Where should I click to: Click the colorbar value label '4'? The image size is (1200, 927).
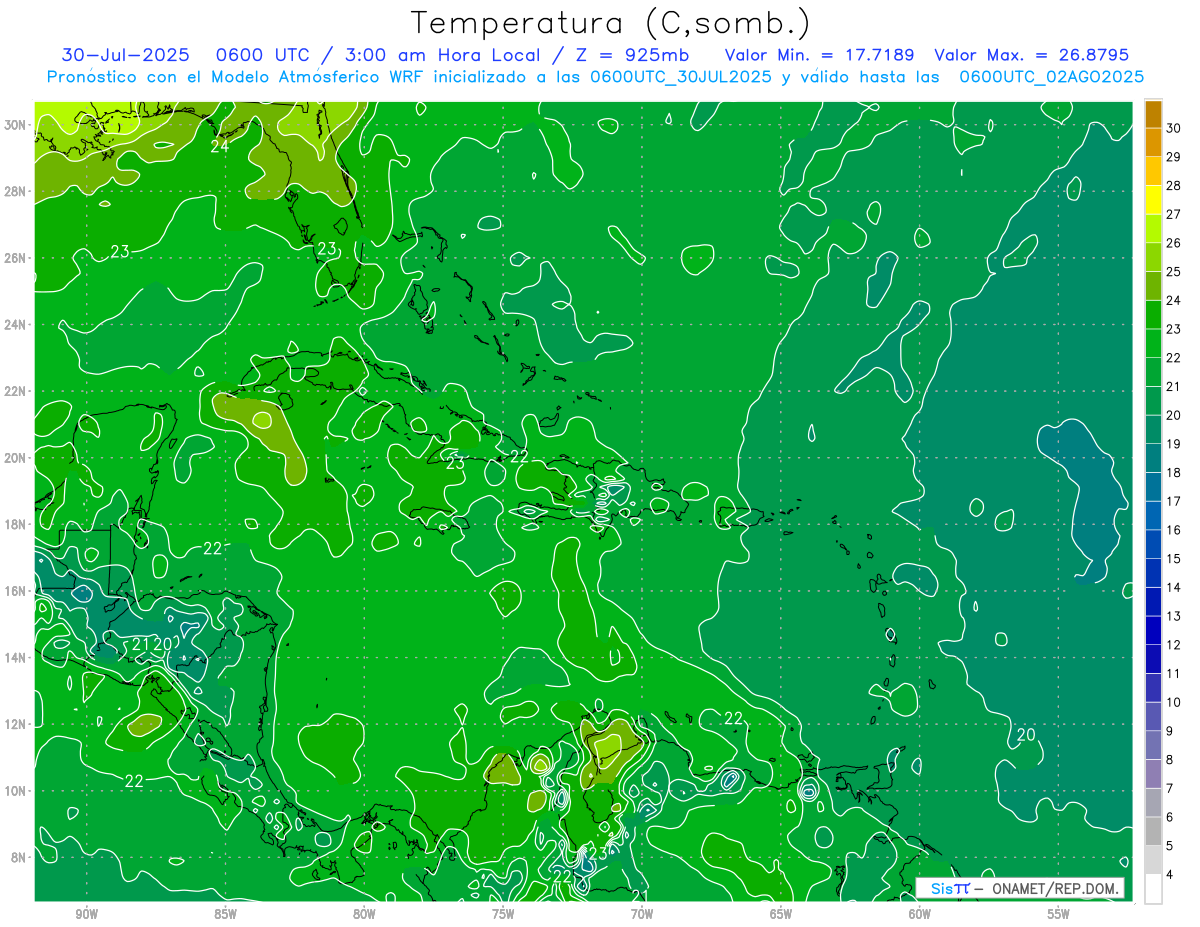coord(1170,875)
